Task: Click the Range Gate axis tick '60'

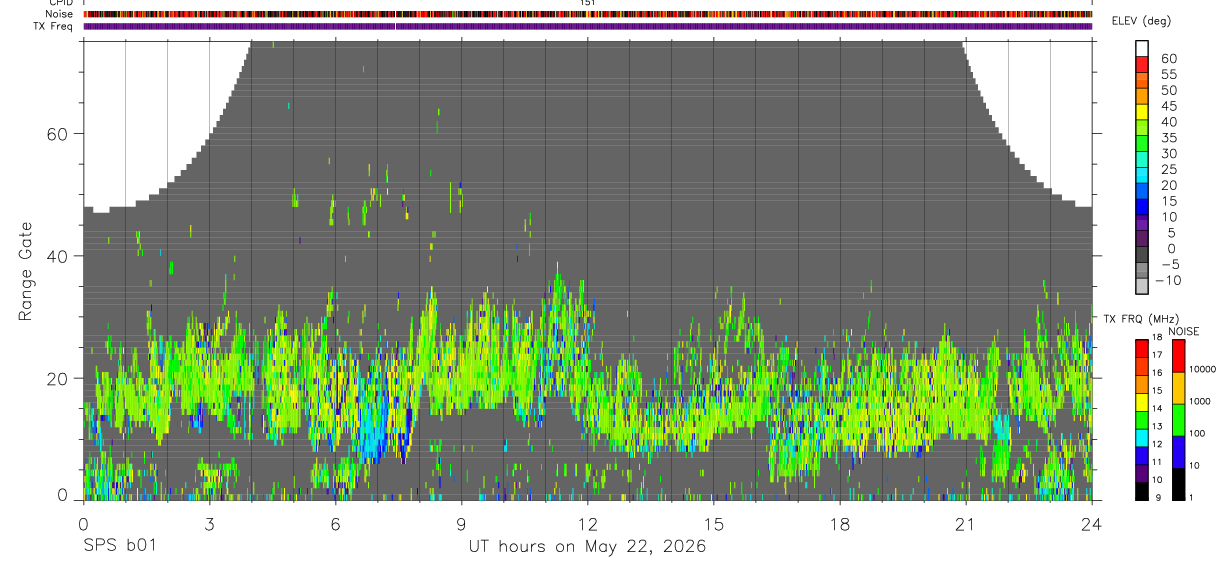Action: 57,133
